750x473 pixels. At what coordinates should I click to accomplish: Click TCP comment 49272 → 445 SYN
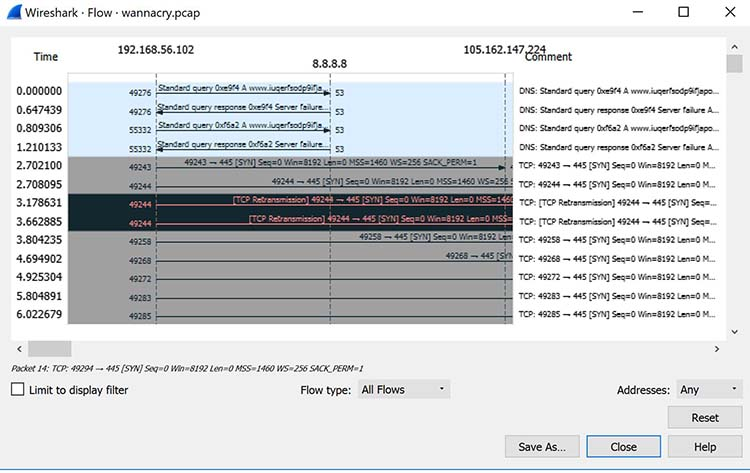coord(618,277)
